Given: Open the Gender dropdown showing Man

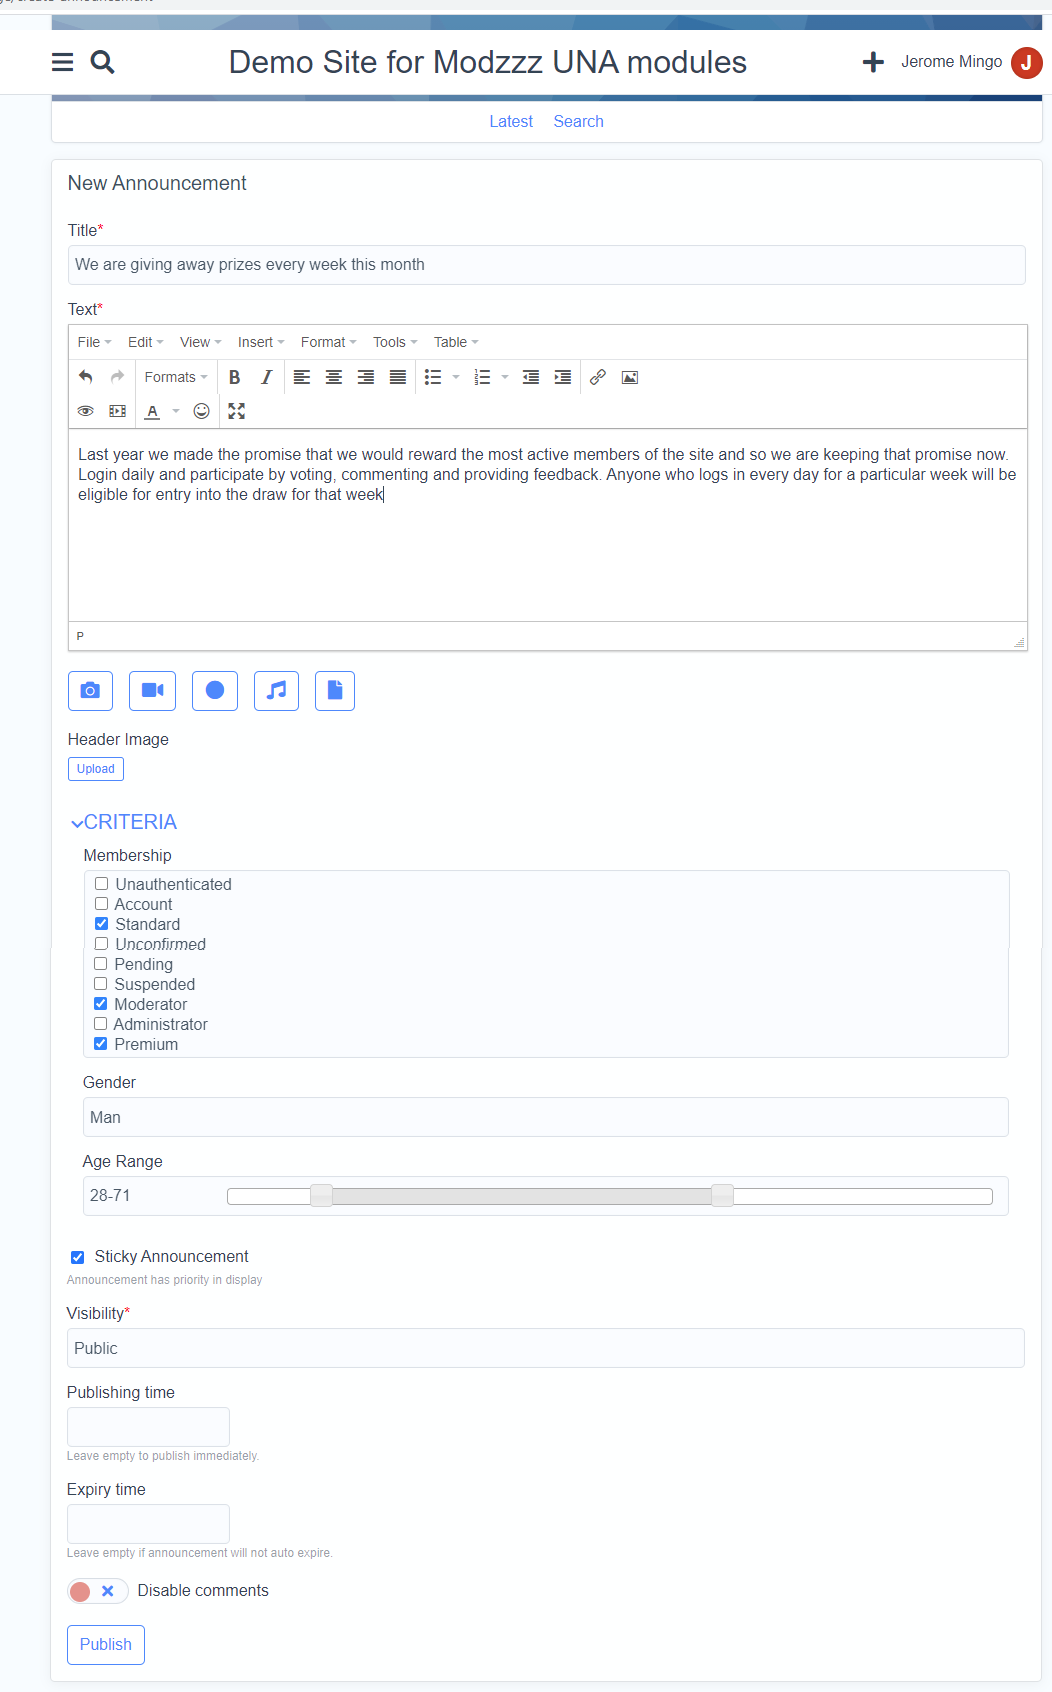Looking at the screenshot, I should coord(545,1117).
